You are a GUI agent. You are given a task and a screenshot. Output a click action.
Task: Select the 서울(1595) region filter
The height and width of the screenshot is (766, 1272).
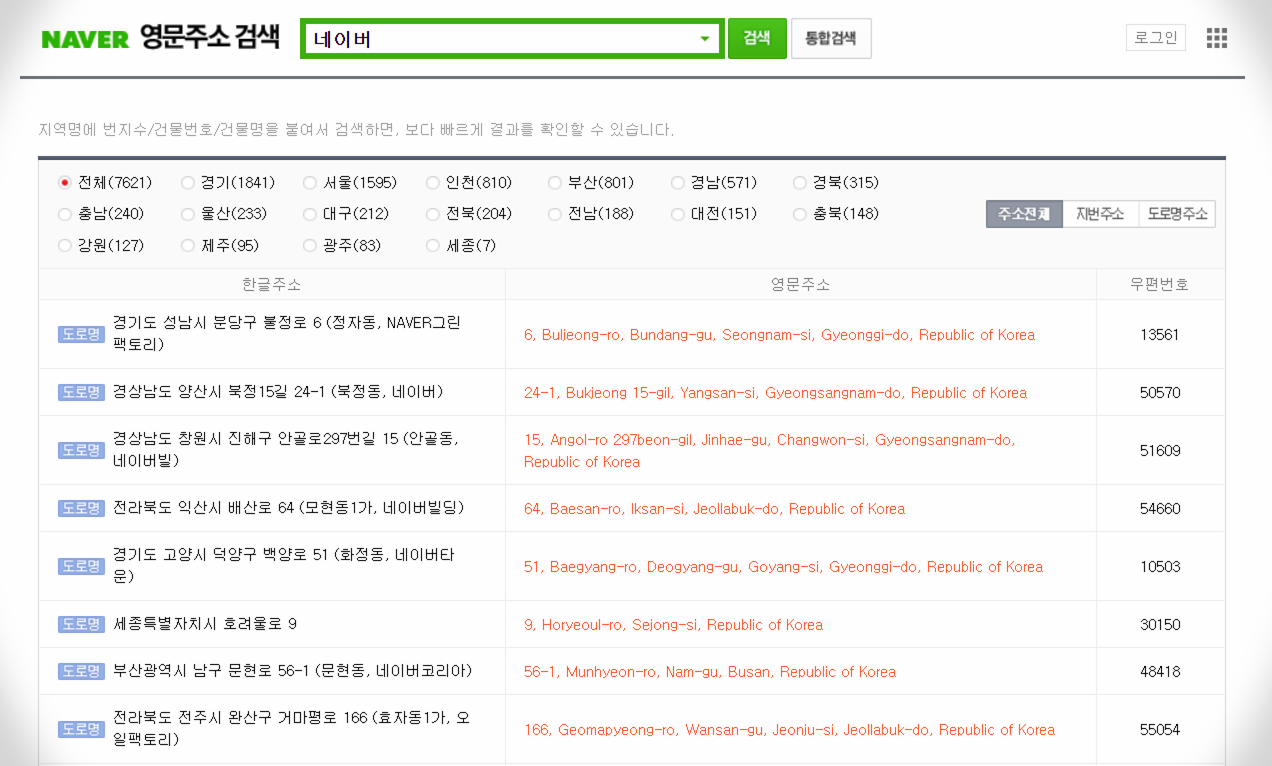(x=310, y=182)
